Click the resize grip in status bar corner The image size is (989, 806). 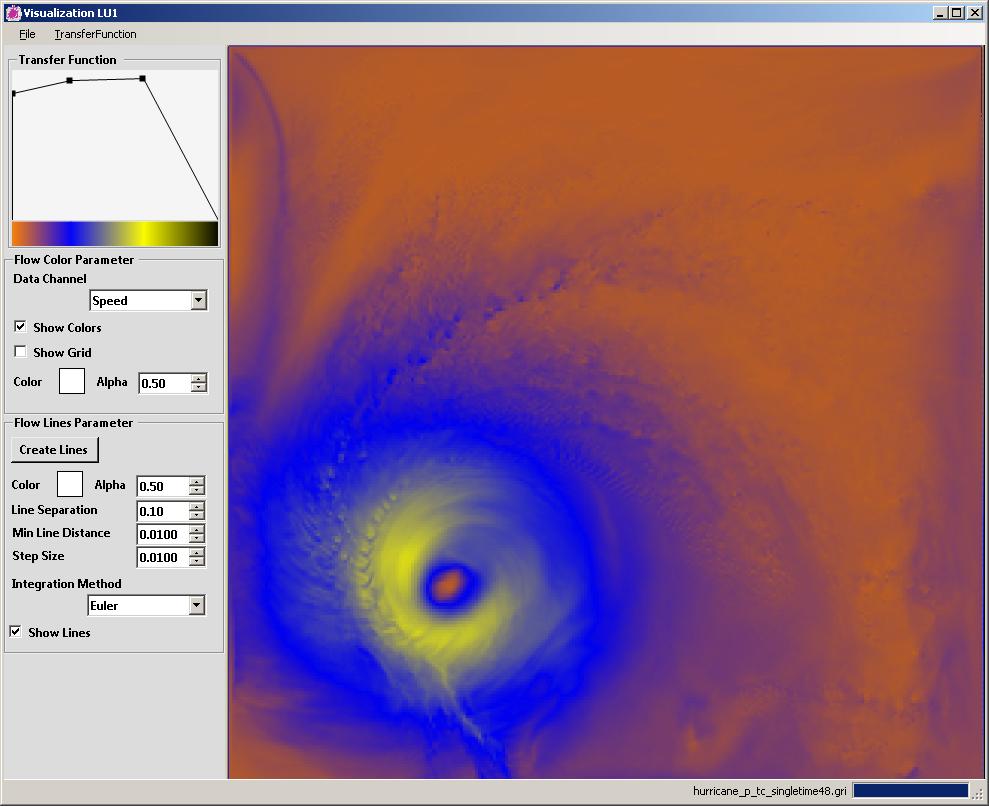coord(978,793)
